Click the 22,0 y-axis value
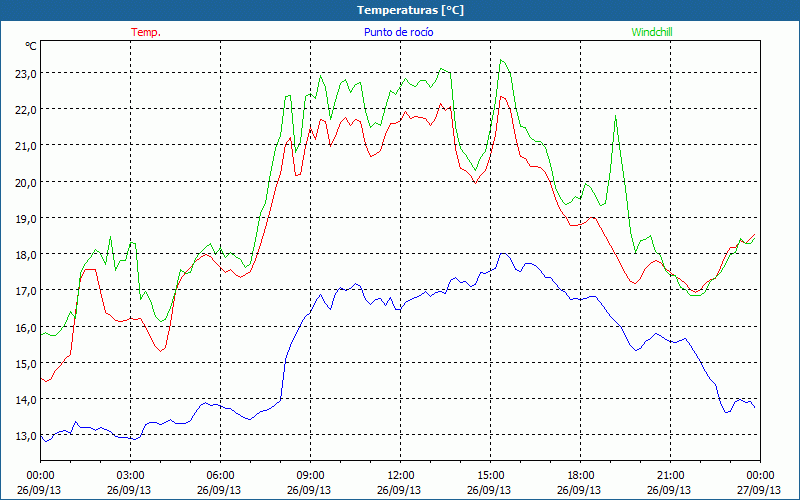This screenshot has width=800, height=500. (26, 110)
